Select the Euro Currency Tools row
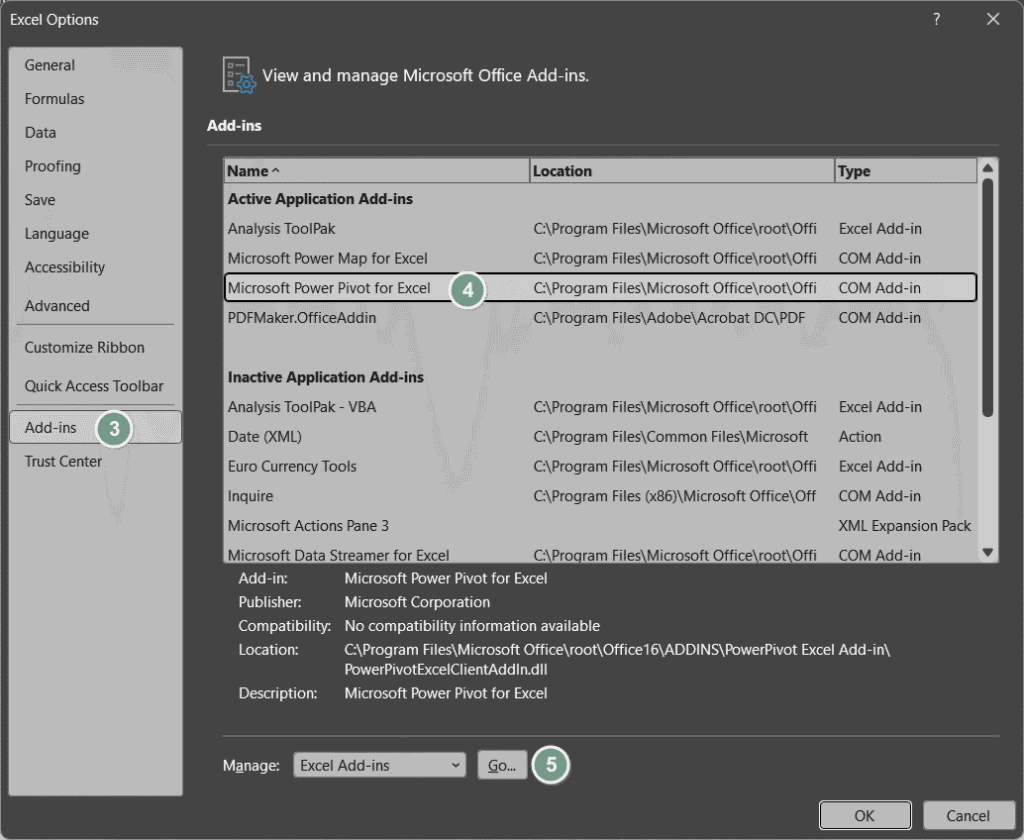 (x=600, y=466)
